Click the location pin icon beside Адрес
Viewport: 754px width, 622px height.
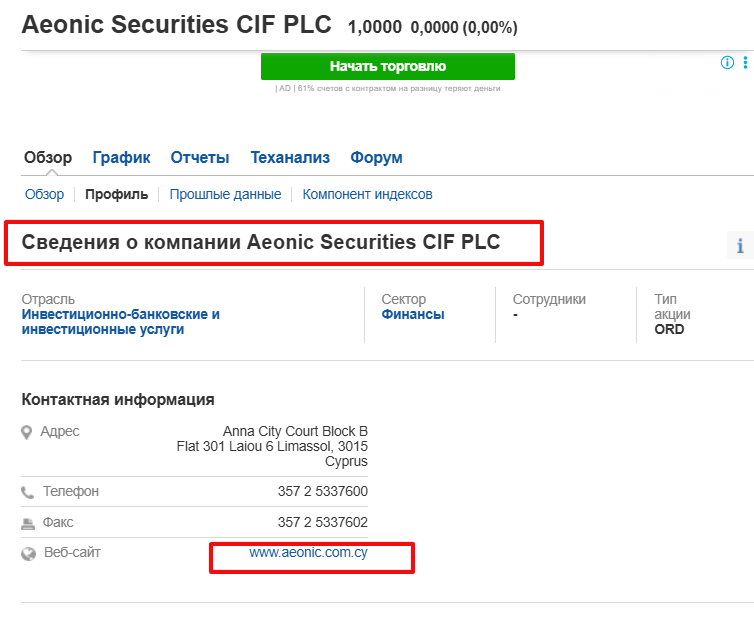(27, 432)
